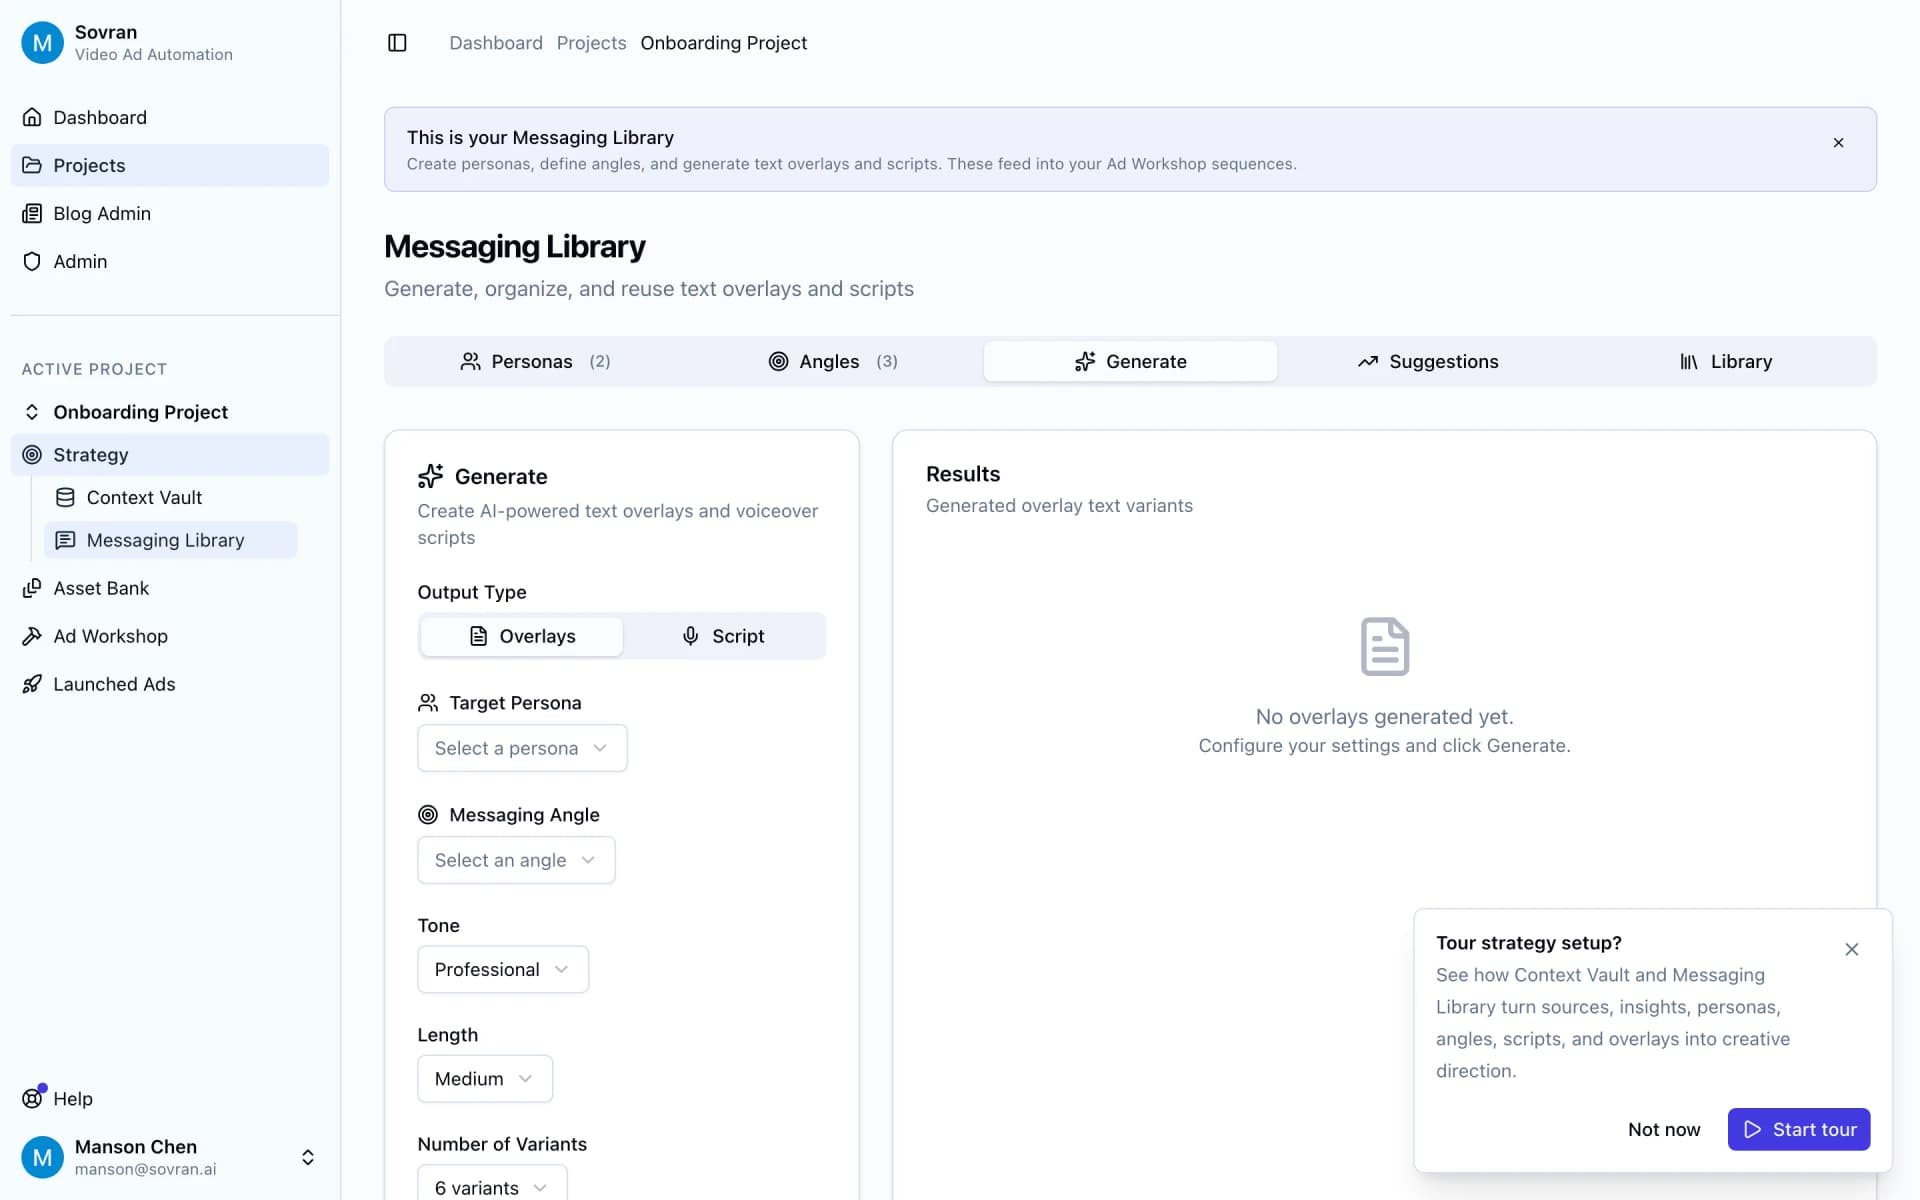The image size is (1920, 1200).
Task: Switch output type to Script
Action: pos(725,636)
